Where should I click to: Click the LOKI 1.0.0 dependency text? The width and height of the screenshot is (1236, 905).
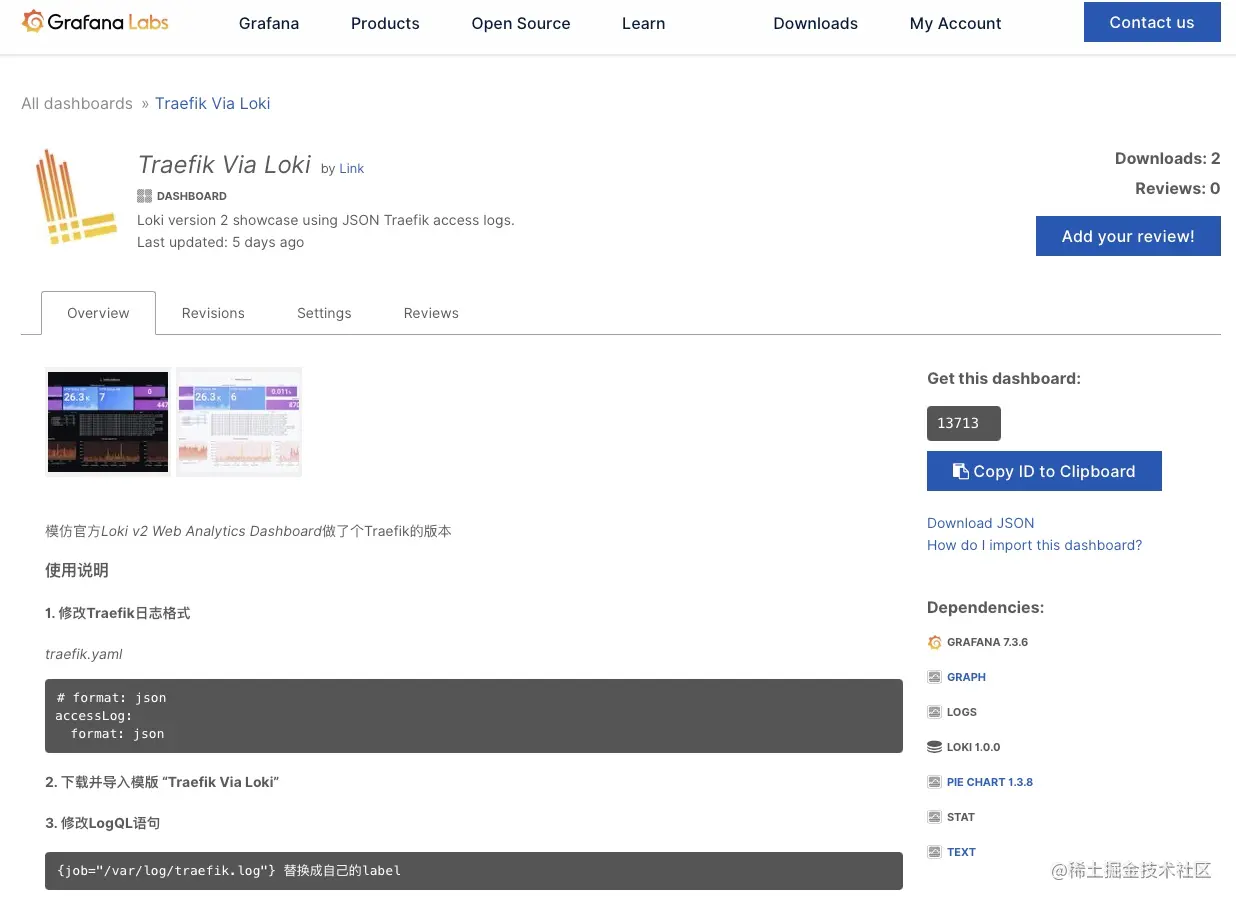(973, 747)
